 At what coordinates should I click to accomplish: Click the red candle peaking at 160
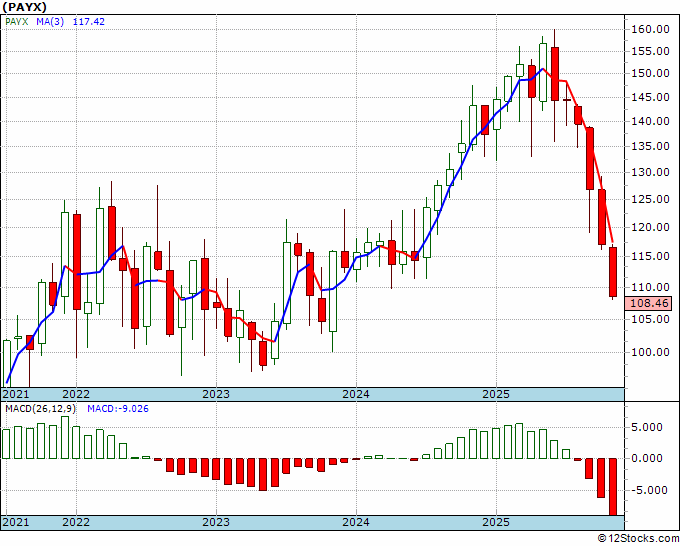(555, 74)
